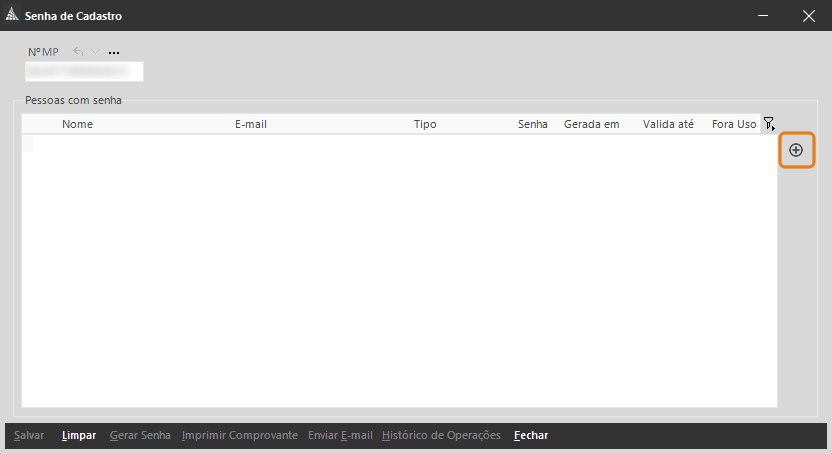832x454 pixels.
Task: Click the Limpar button
Action: 79,435
